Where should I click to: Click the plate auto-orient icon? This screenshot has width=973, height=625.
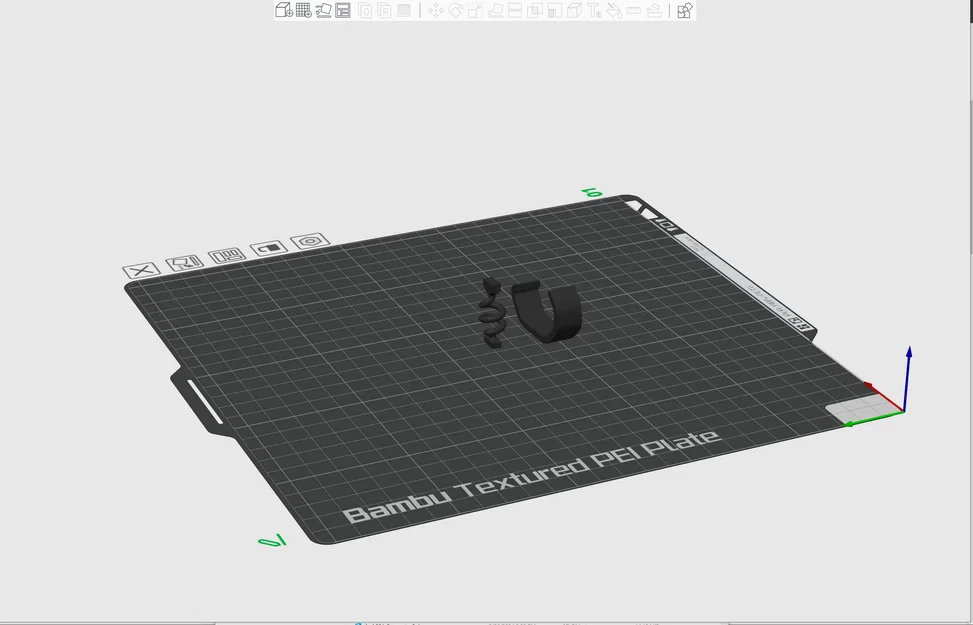point(185,263)
